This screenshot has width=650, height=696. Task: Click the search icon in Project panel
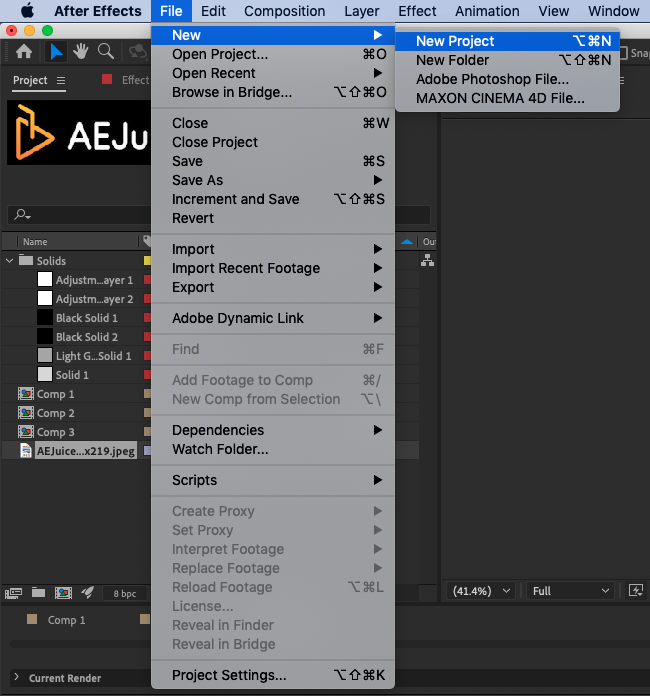click(22, 215)
